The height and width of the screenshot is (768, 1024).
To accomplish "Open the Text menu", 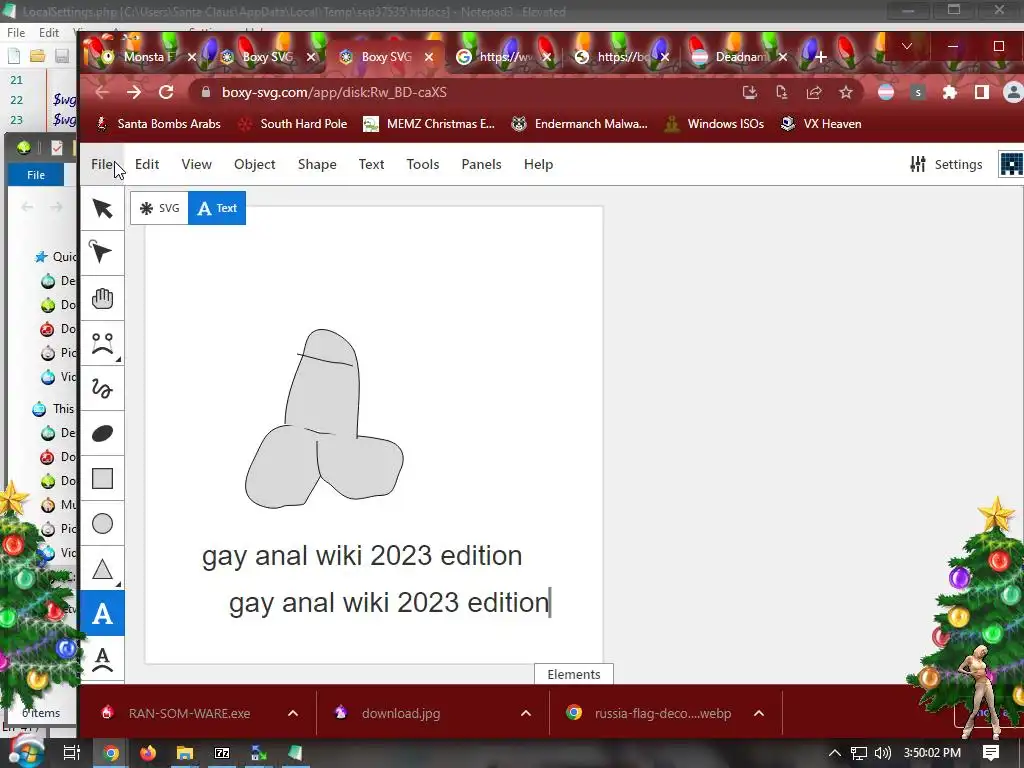I will pyautogui.click(x=371, y=164).
